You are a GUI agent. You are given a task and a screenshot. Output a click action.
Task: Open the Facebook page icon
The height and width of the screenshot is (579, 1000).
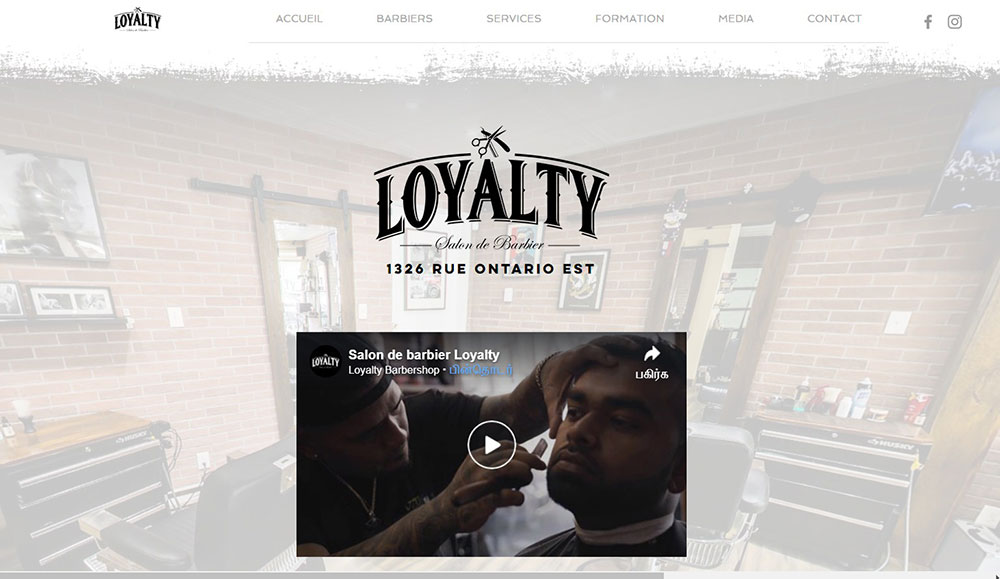928,22
